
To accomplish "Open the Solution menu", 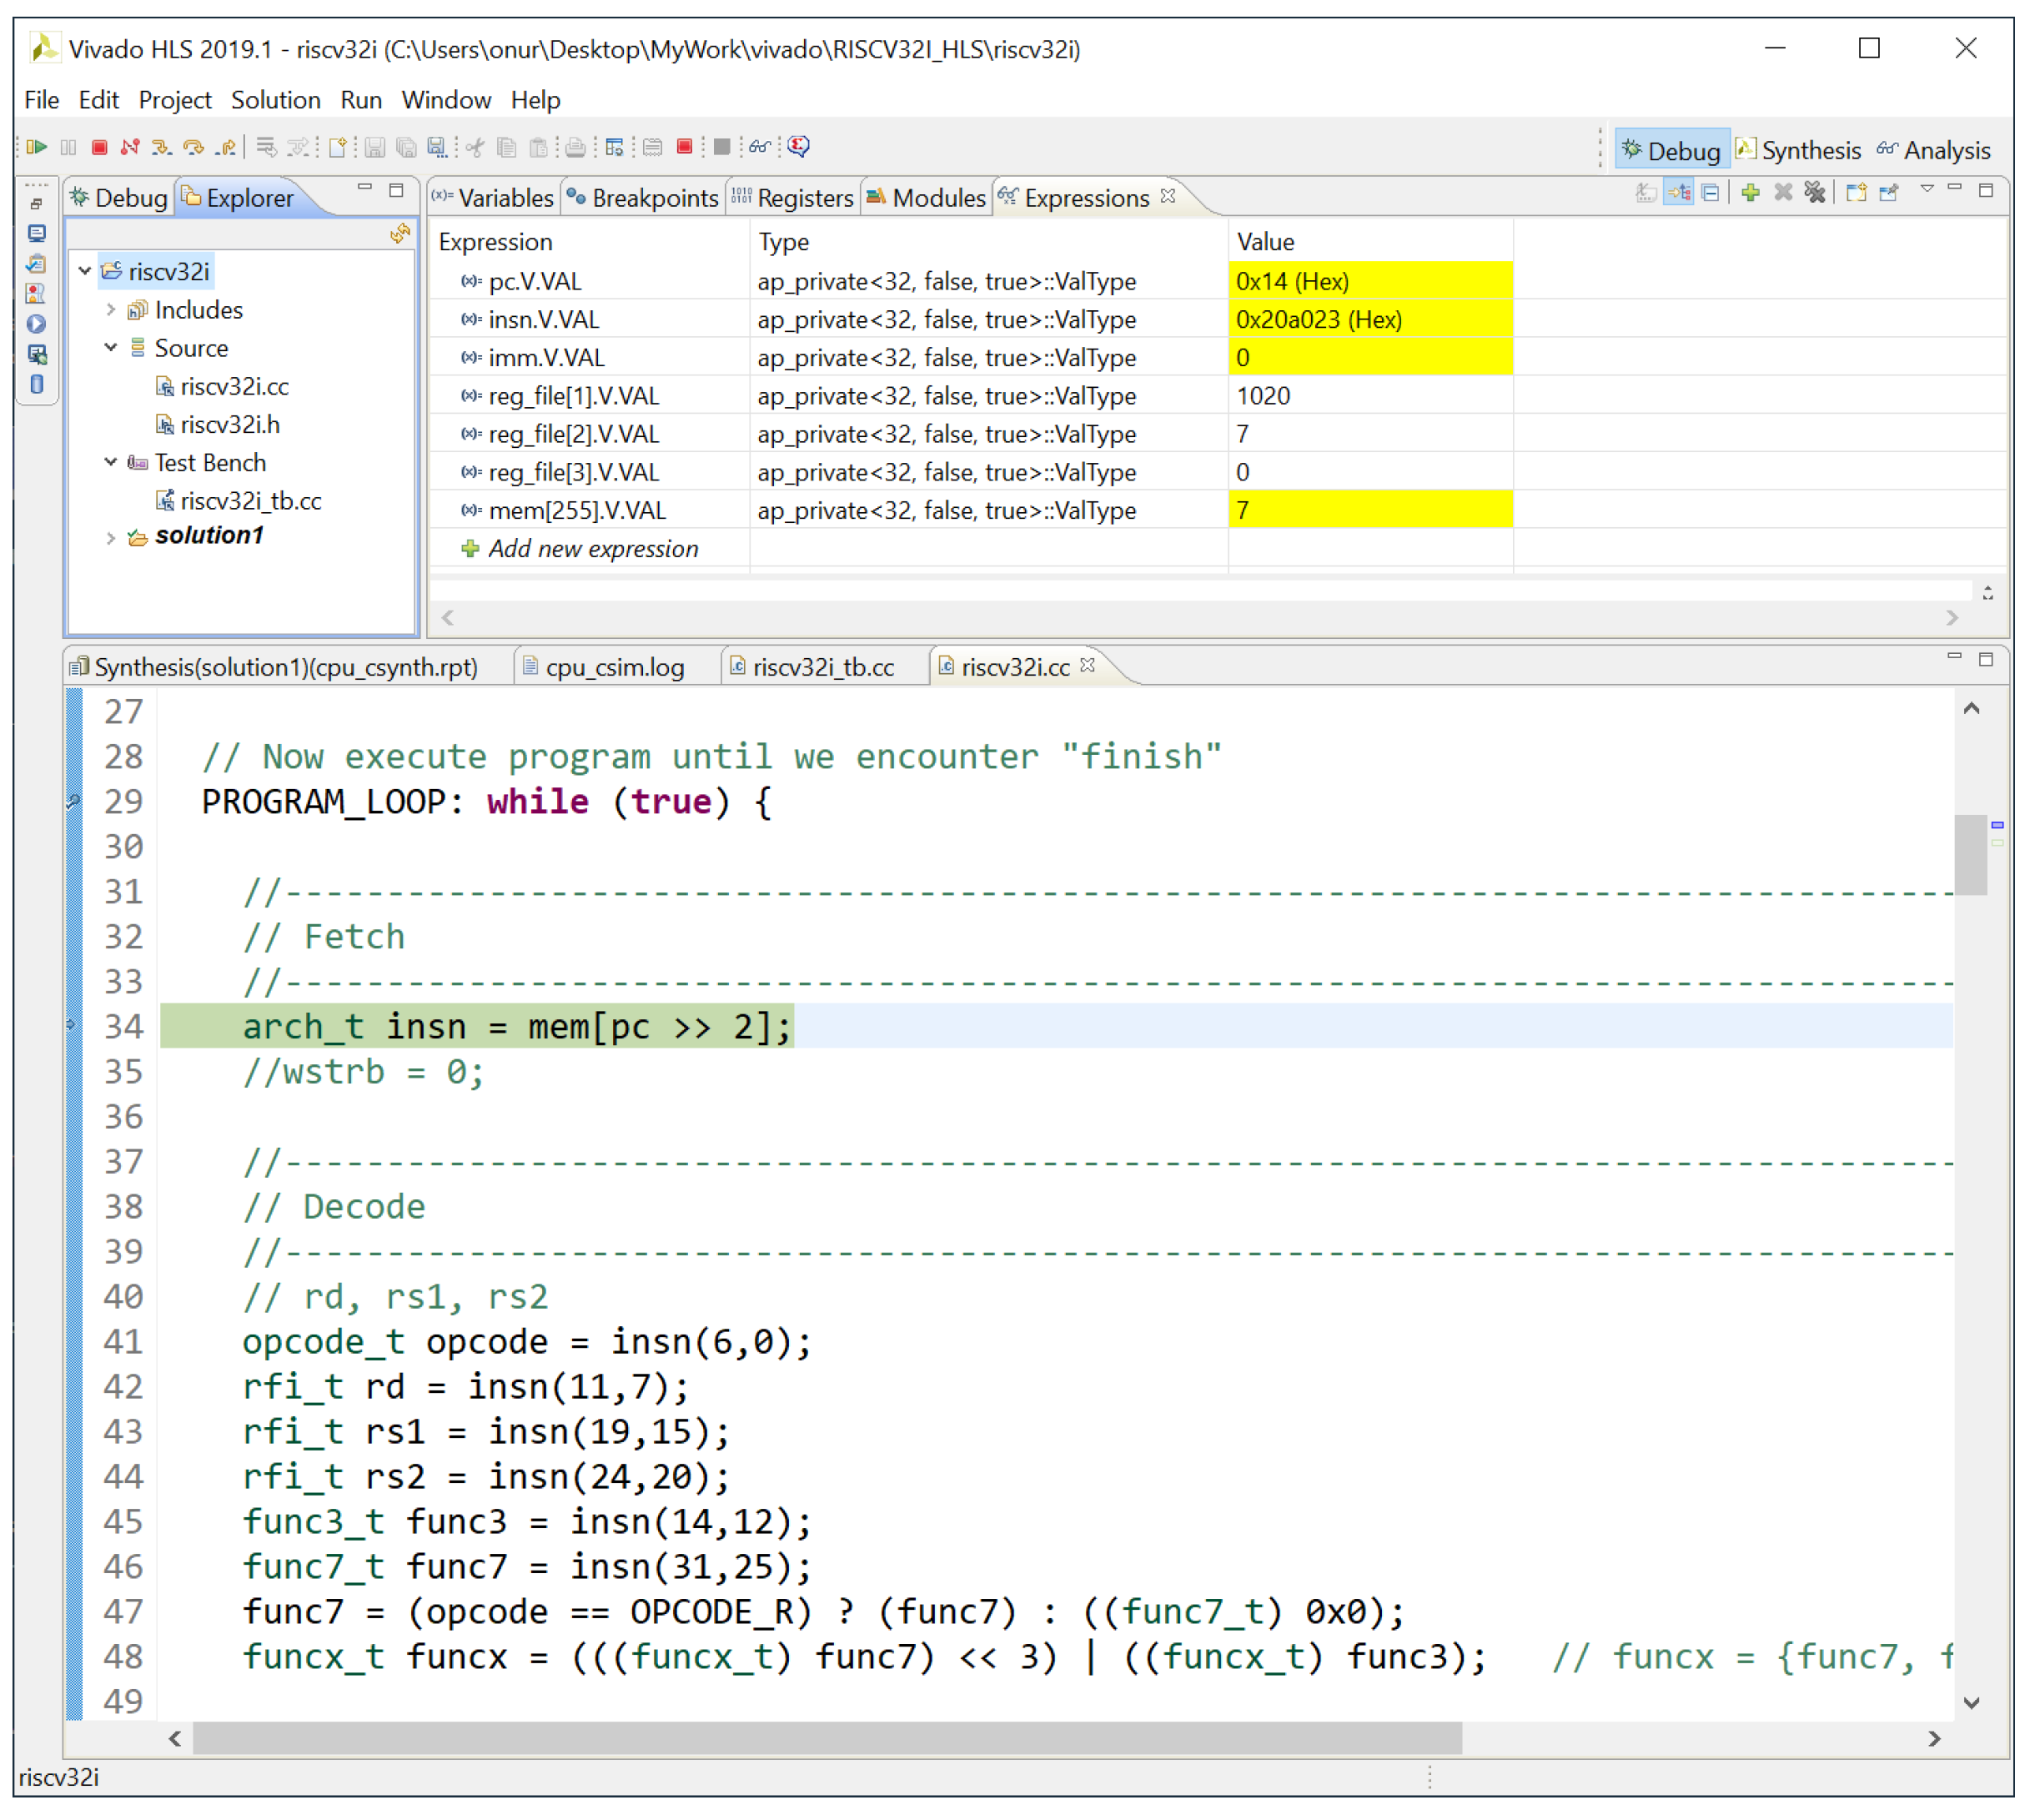I will [275, 100].
